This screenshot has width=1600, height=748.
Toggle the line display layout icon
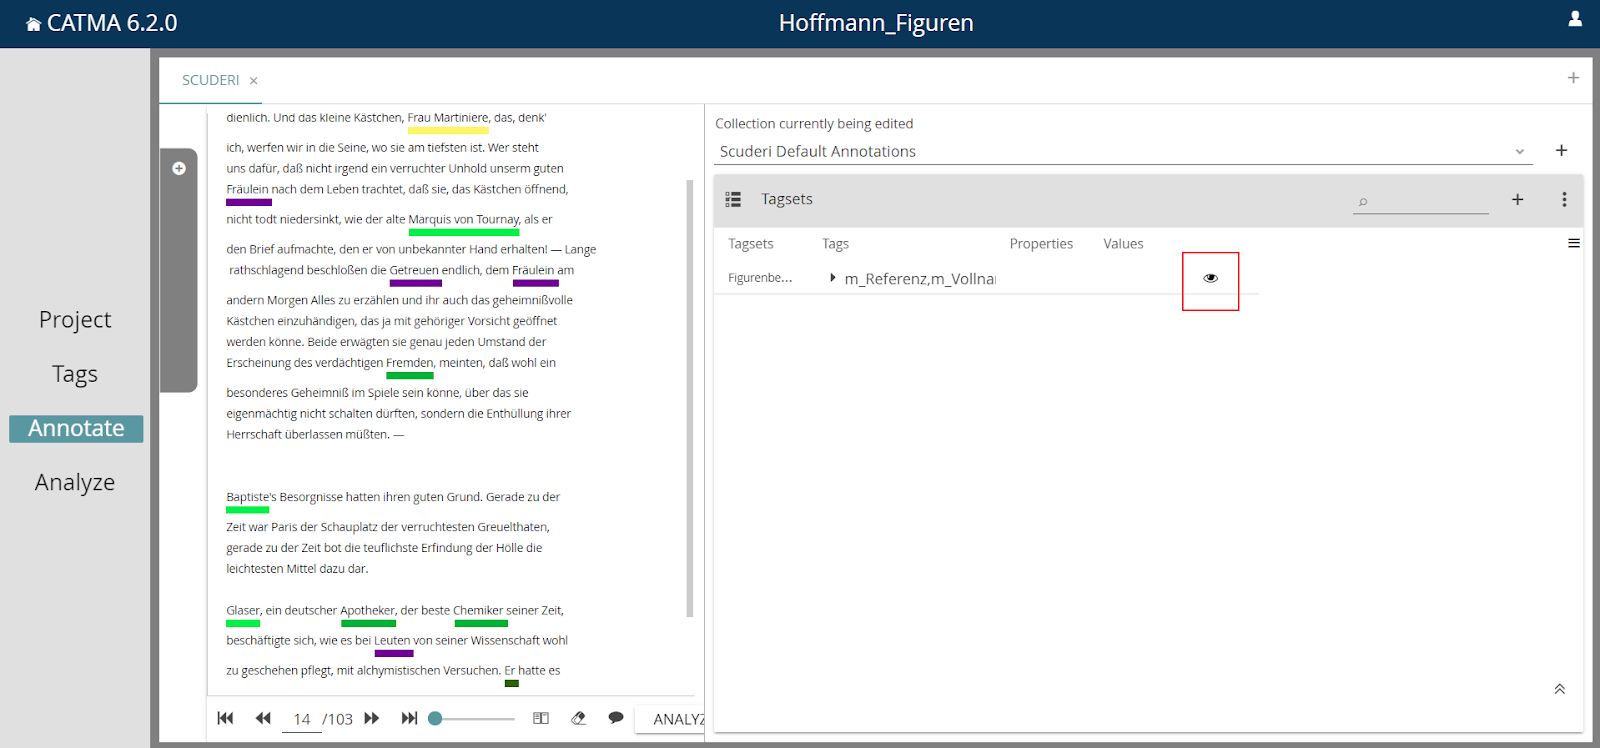[x=541, y=718]
